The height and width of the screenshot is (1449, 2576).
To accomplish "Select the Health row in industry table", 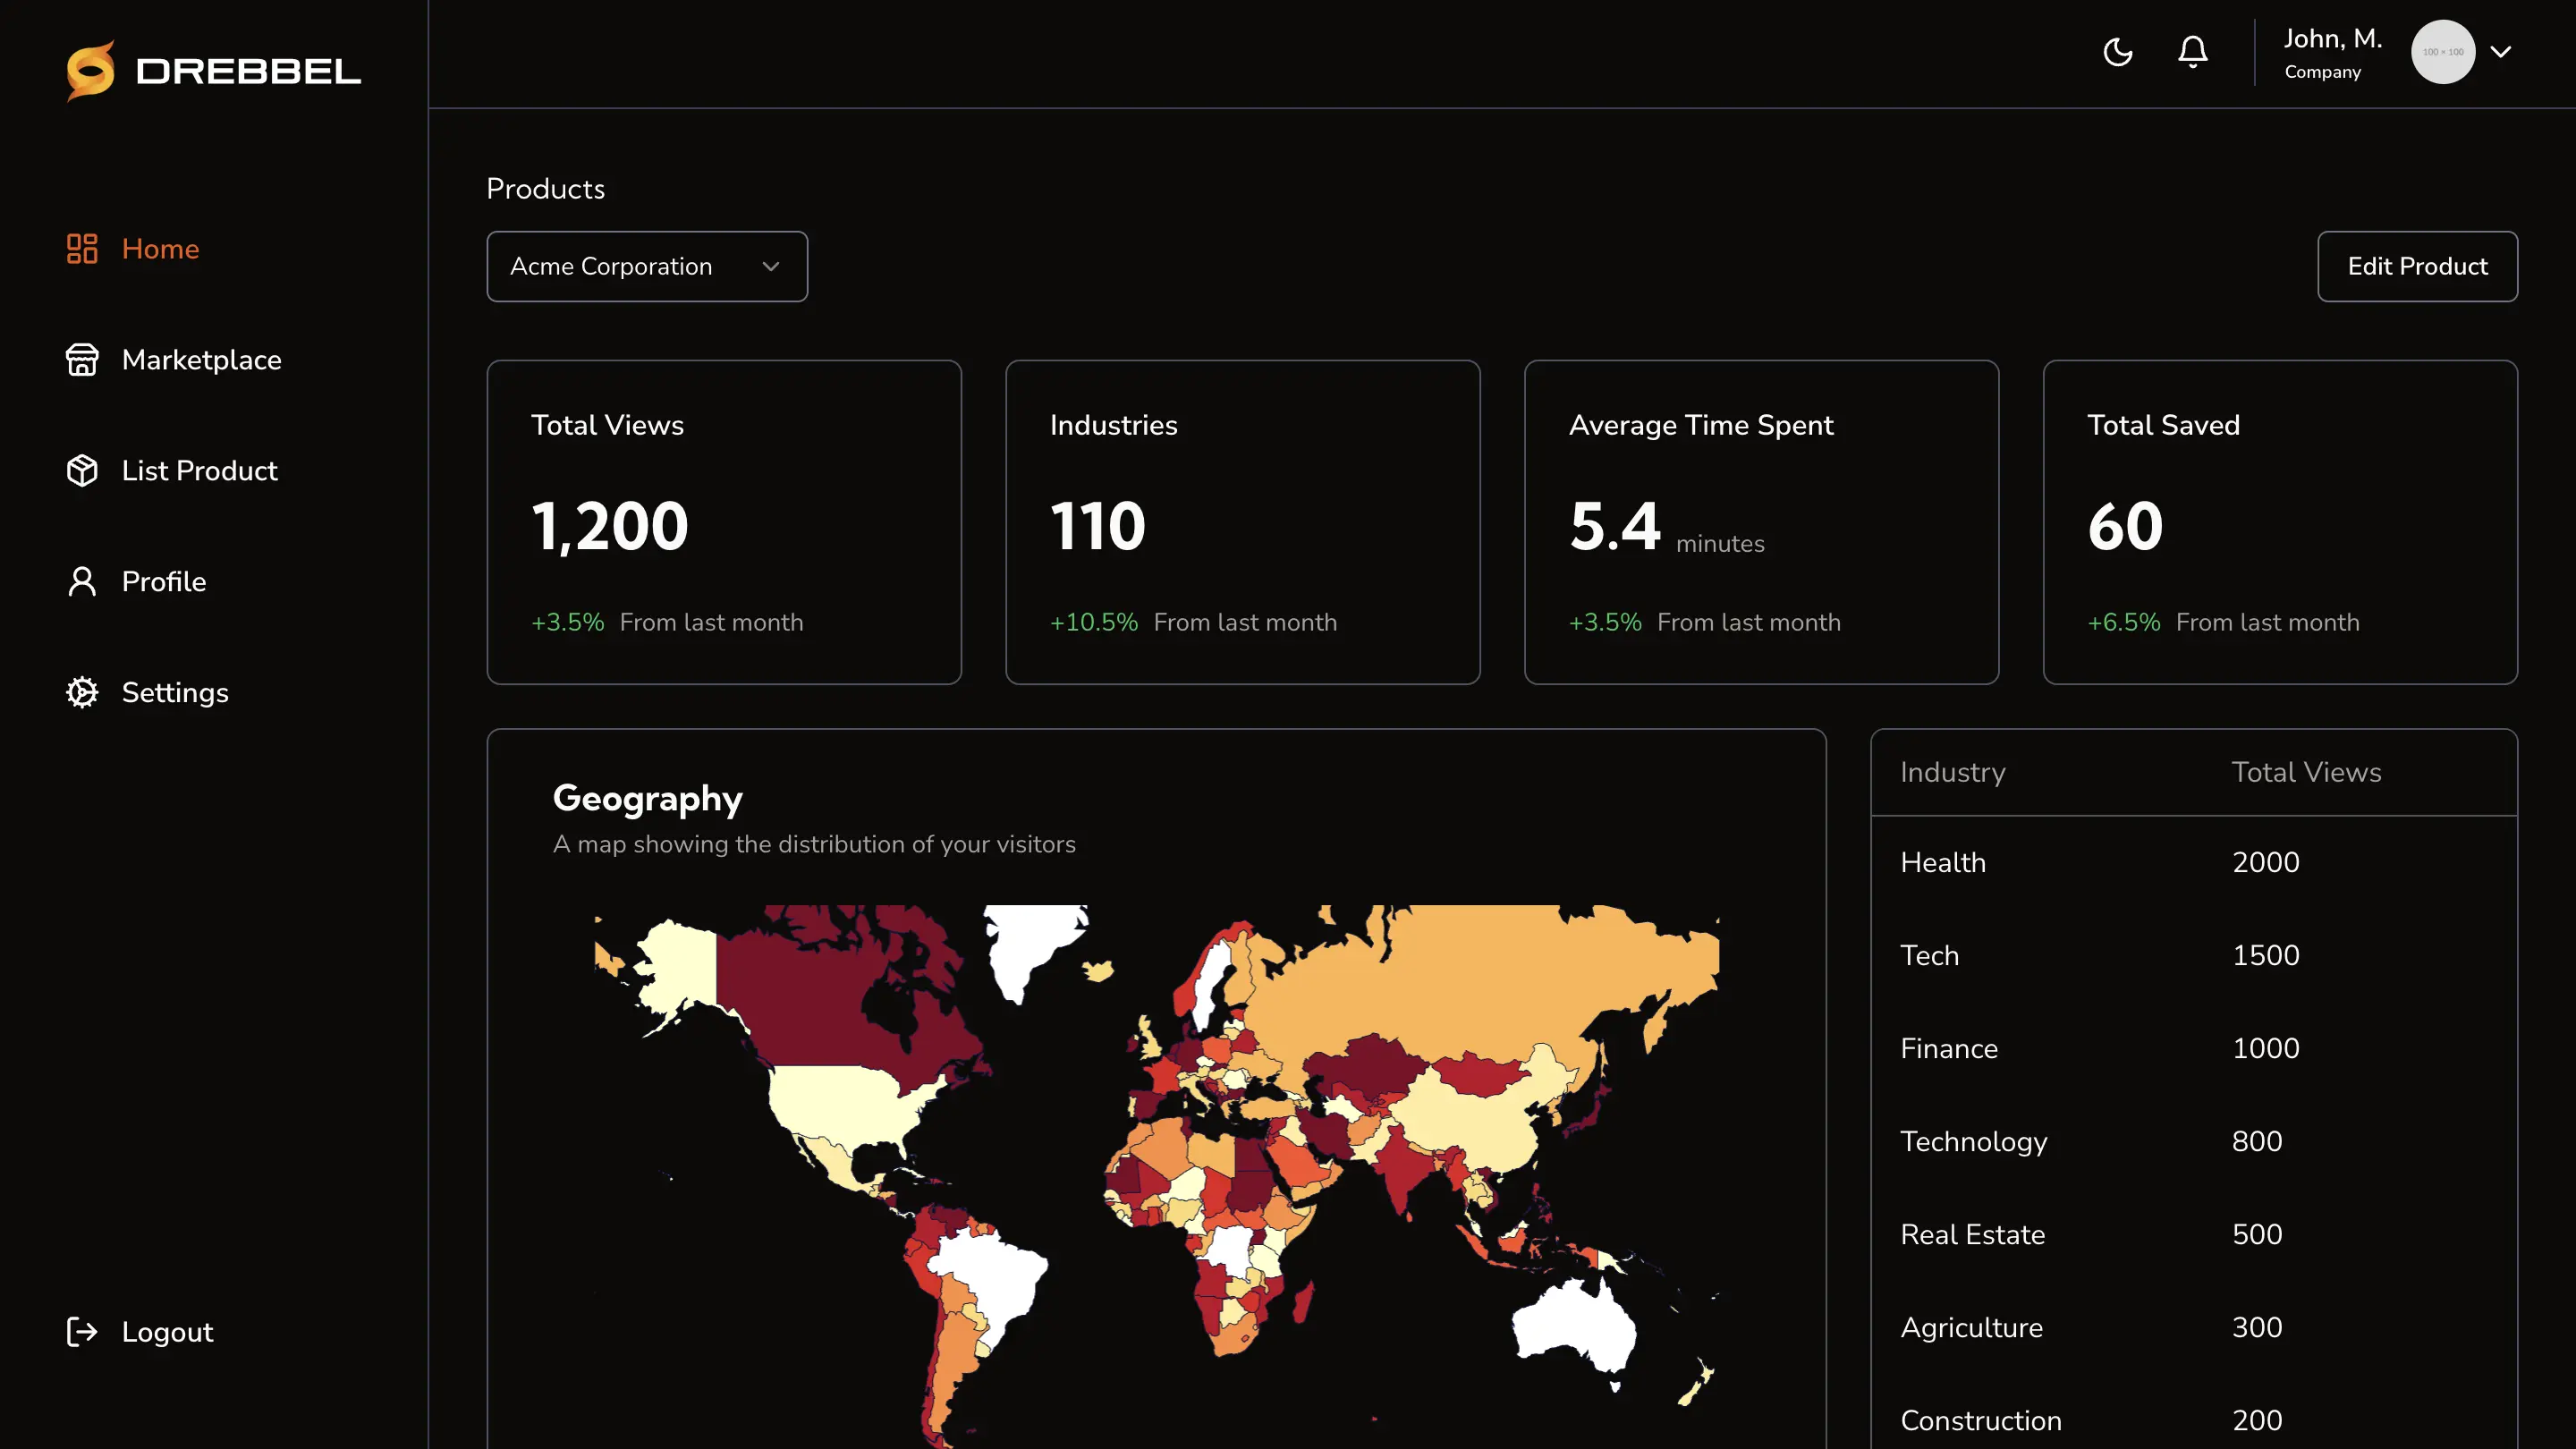I will pos(2194,862).
